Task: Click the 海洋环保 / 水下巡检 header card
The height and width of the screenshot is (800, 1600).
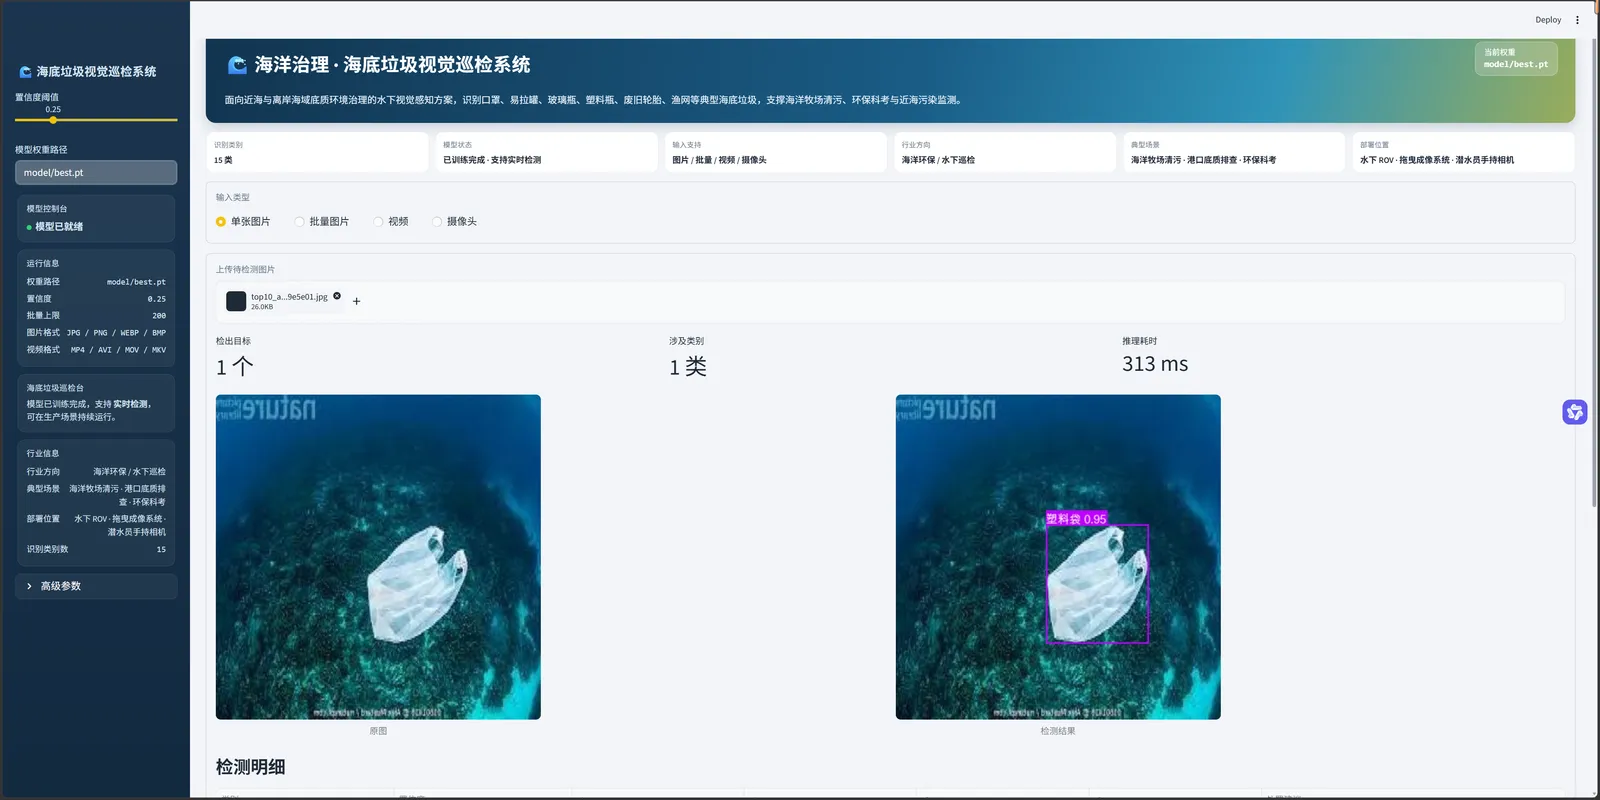Action: click(x=1005, y=152)
